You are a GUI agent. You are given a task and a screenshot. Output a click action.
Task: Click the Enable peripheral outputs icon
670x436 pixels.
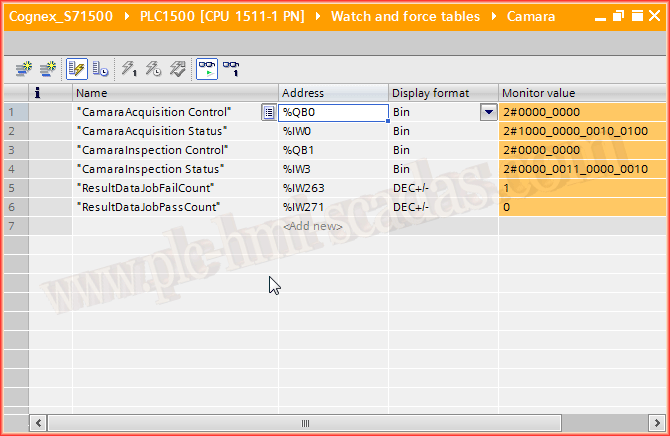click(x=177, y=68)
